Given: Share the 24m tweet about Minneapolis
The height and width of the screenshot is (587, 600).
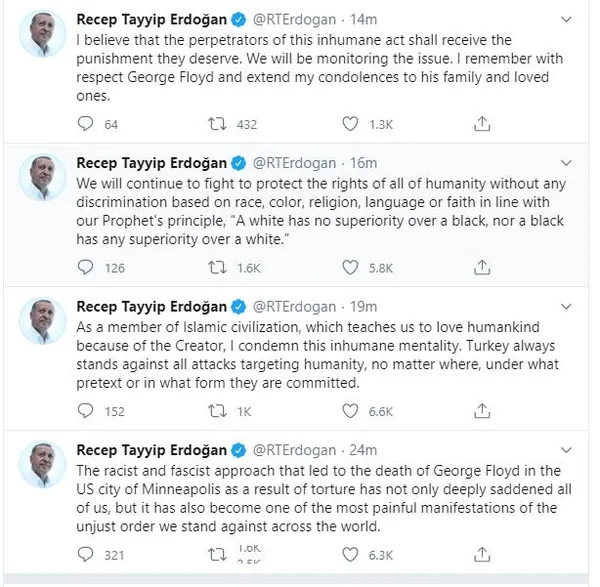Looking at the screenshot, I should tap(483, 555).
